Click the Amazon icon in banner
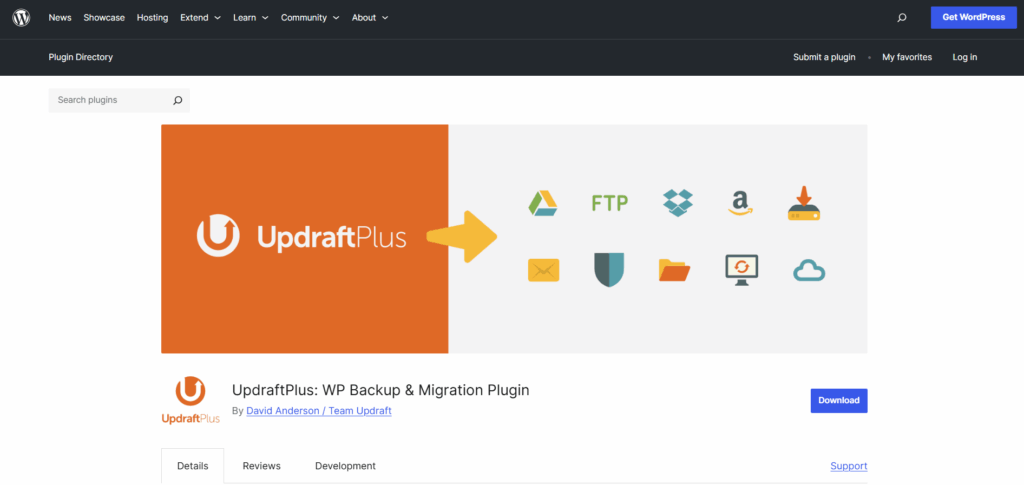This screenshot has height=485, width=1024. [740, 203]
